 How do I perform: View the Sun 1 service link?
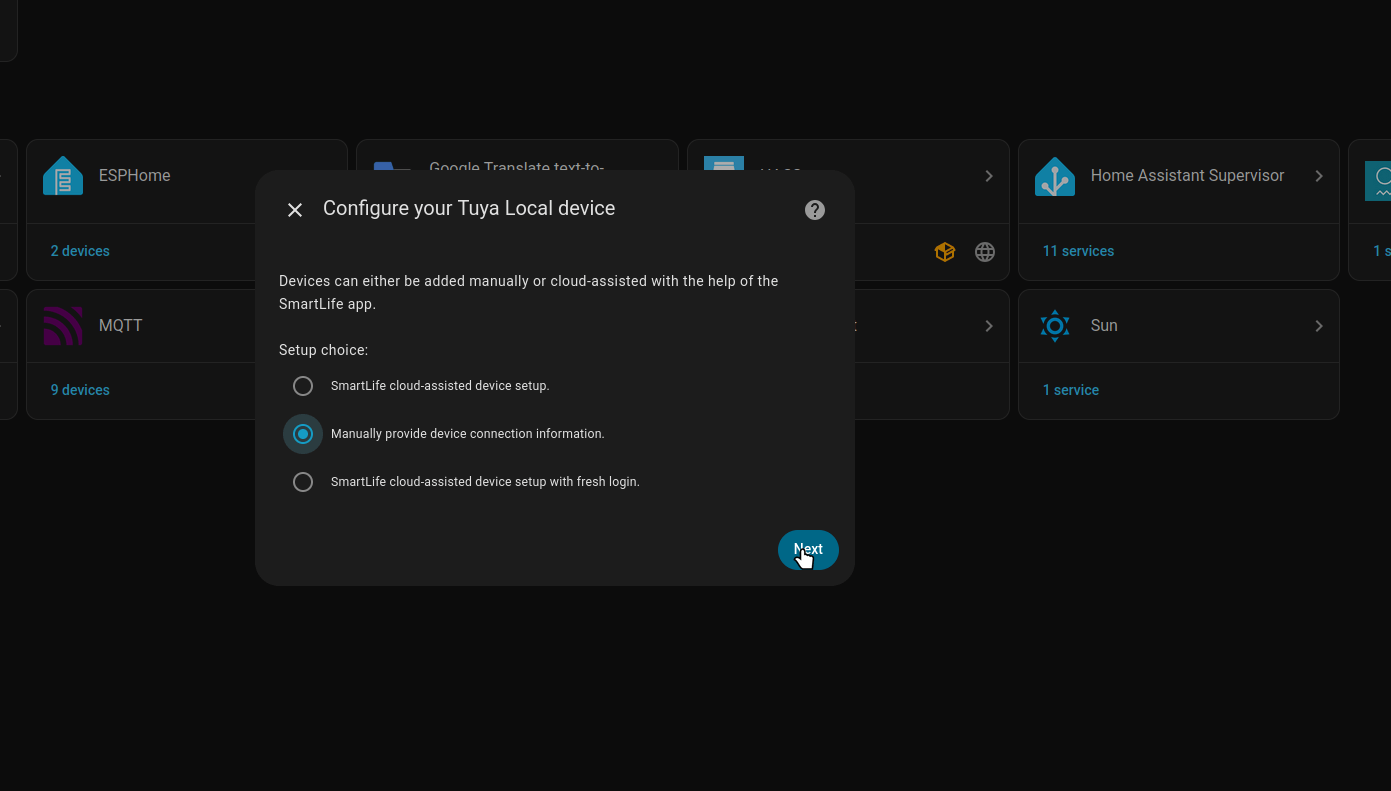click(x=1071, y=390)
